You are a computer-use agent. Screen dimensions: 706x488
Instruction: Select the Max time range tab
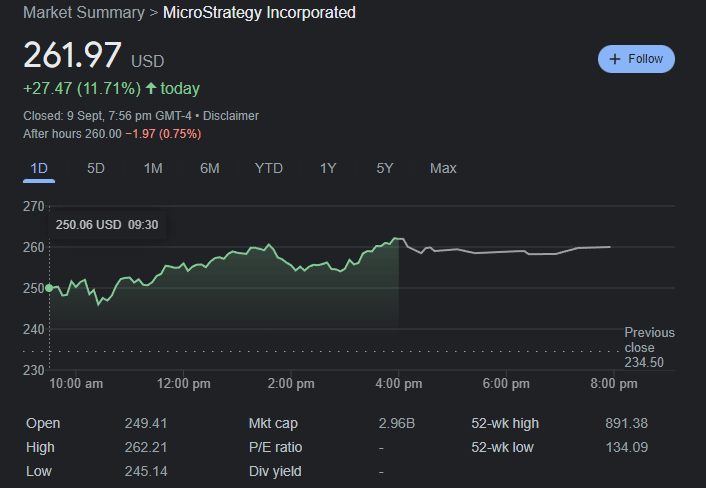click(443, 168)
